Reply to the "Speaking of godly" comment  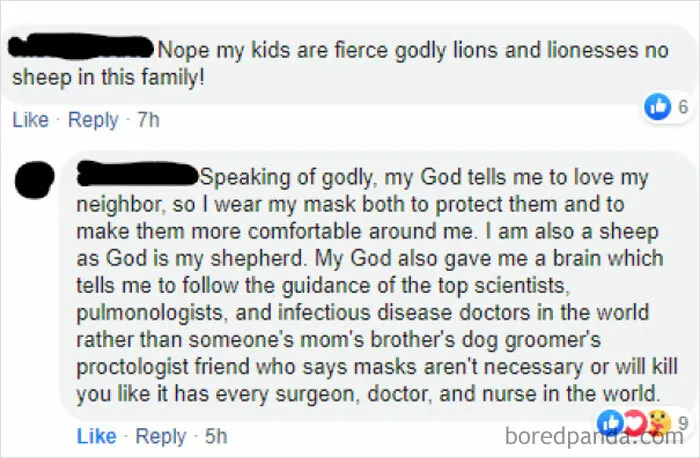pyautogui.click(x=161, y=436)
